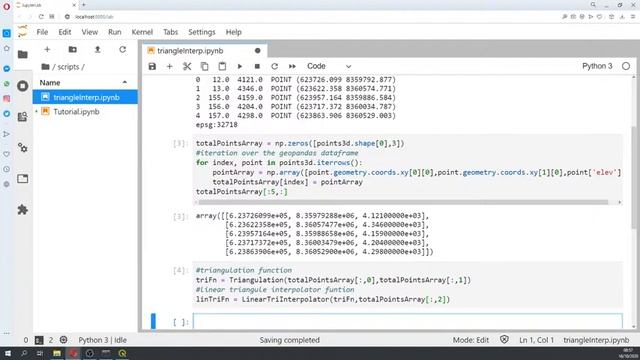Click into the totalPointsArray code cell
The height and width of the screenshot is (360, 640).
[408, 167]
